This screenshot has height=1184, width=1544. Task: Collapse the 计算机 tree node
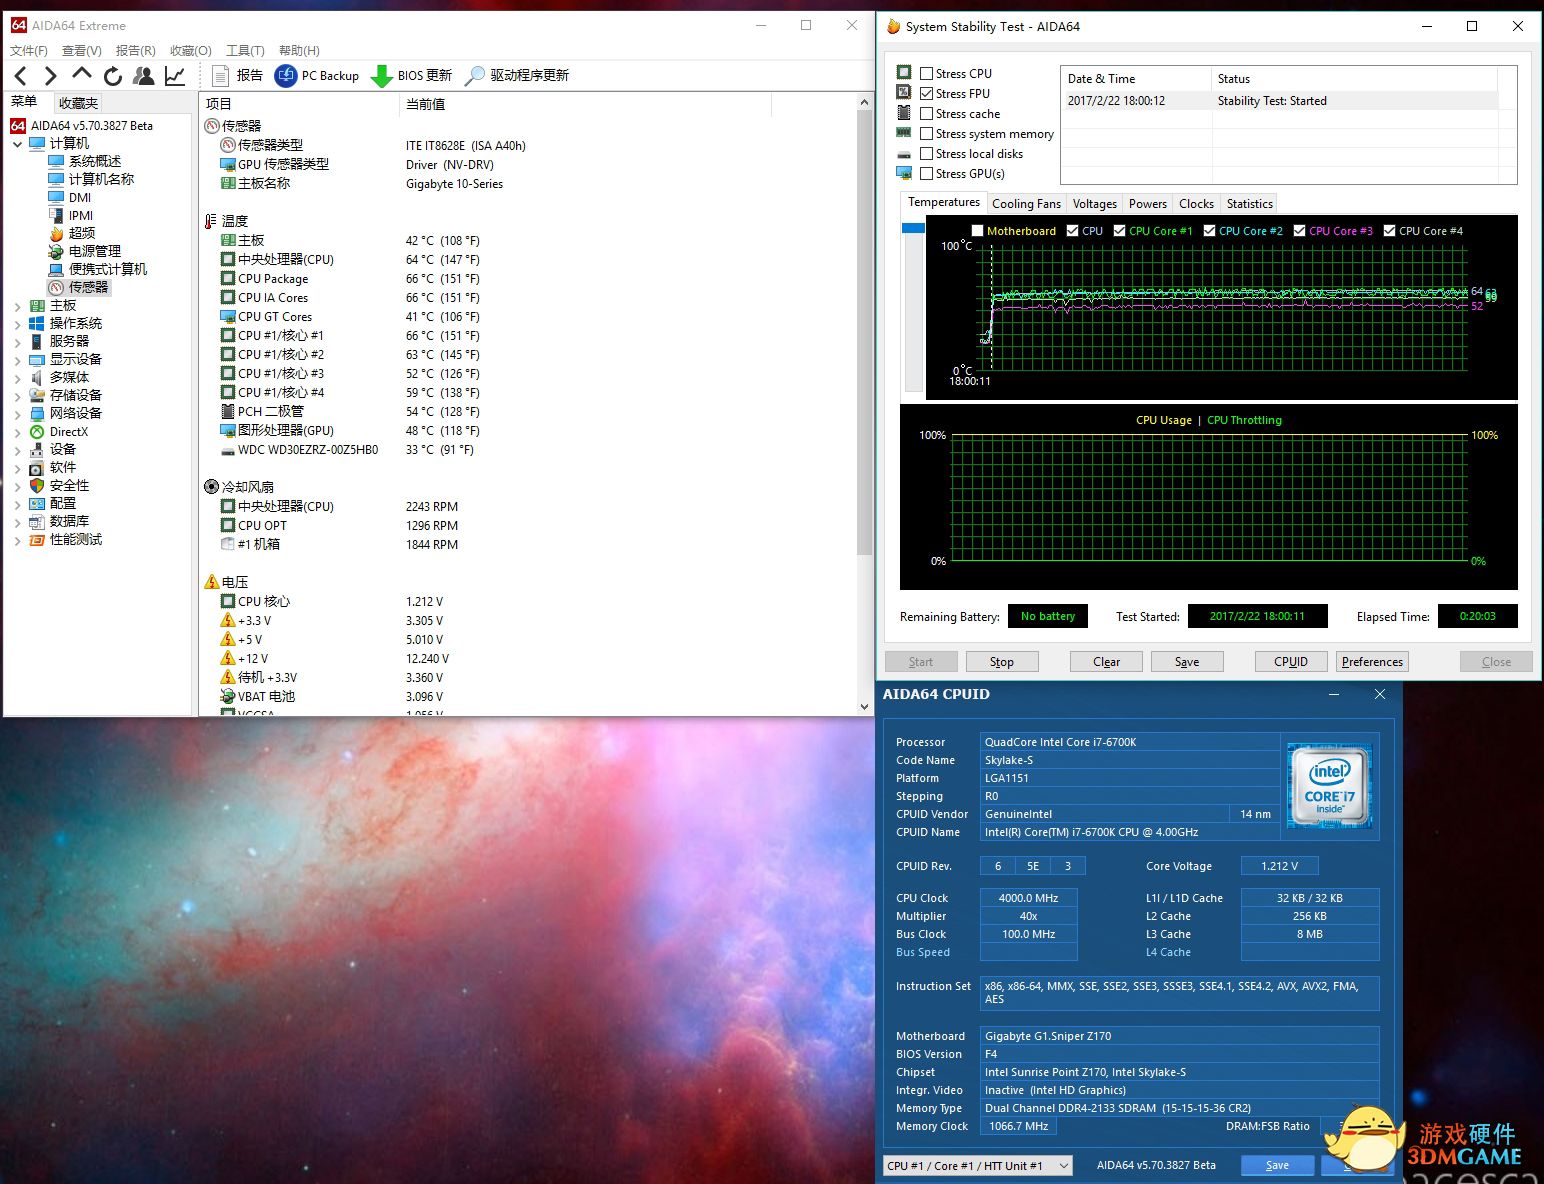[17, 144]
